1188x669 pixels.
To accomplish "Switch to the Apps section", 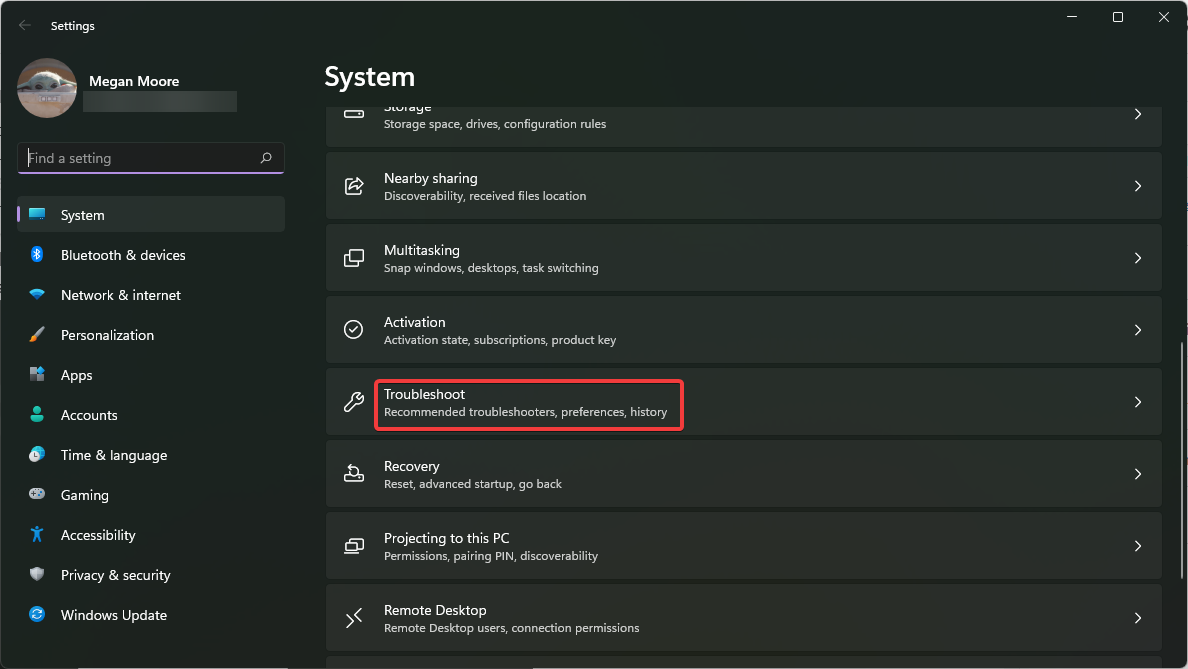I will 75,375.
